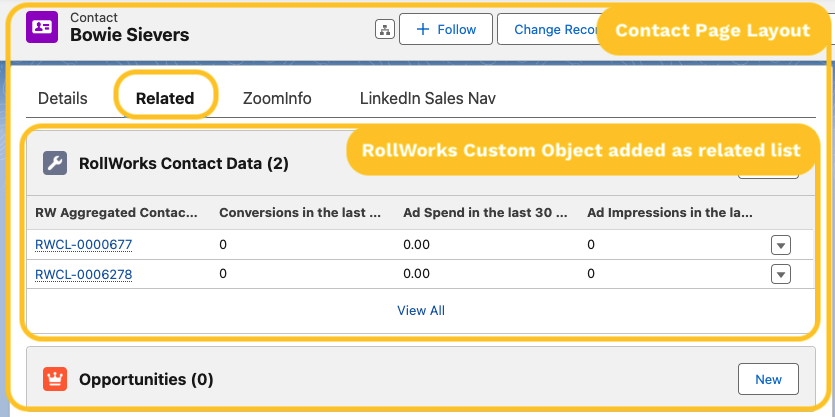835x417 pixels.
Task: Click the purple Contact record icon
Action: click(x=43, y=28)
